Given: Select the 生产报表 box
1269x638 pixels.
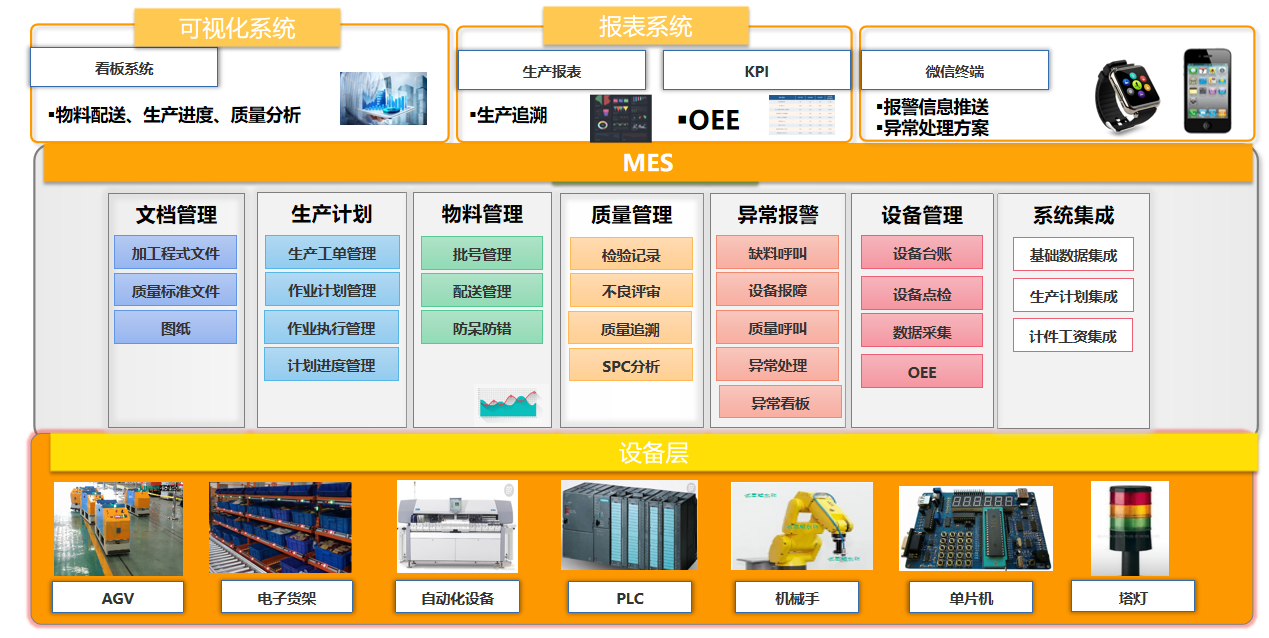Looking at the screenshot, I should point(552,70).
